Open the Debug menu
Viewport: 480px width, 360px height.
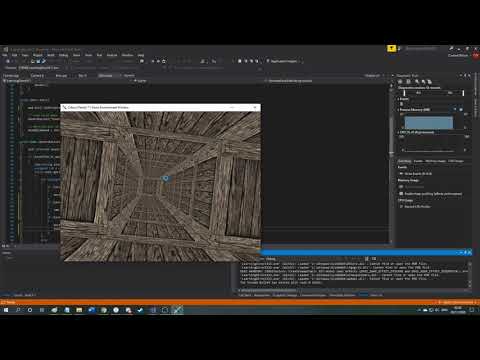coord(63,55)
